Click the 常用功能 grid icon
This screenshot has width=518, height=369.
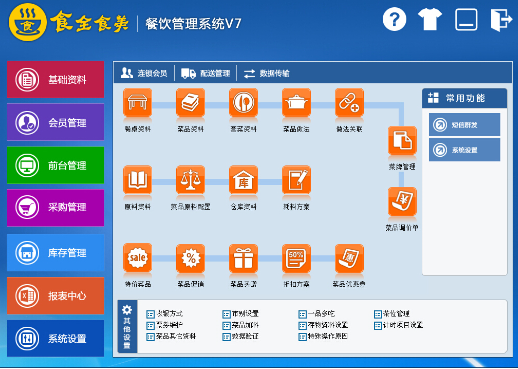[433, 98]
